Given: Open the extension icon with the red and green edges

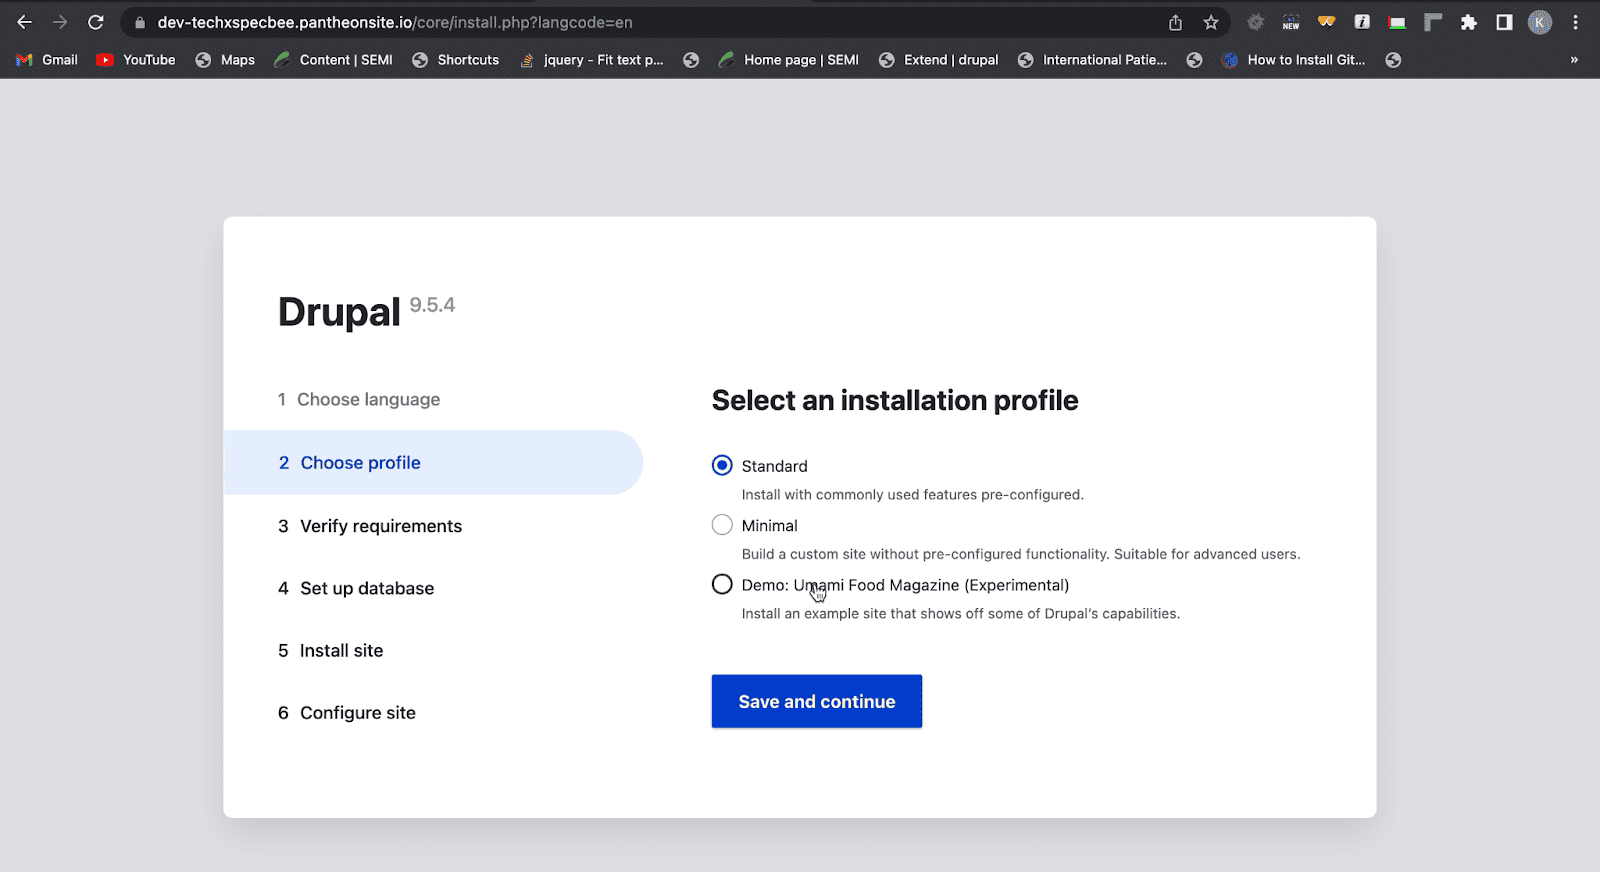Looking at the screenshot, I should tap(1397, 23).
